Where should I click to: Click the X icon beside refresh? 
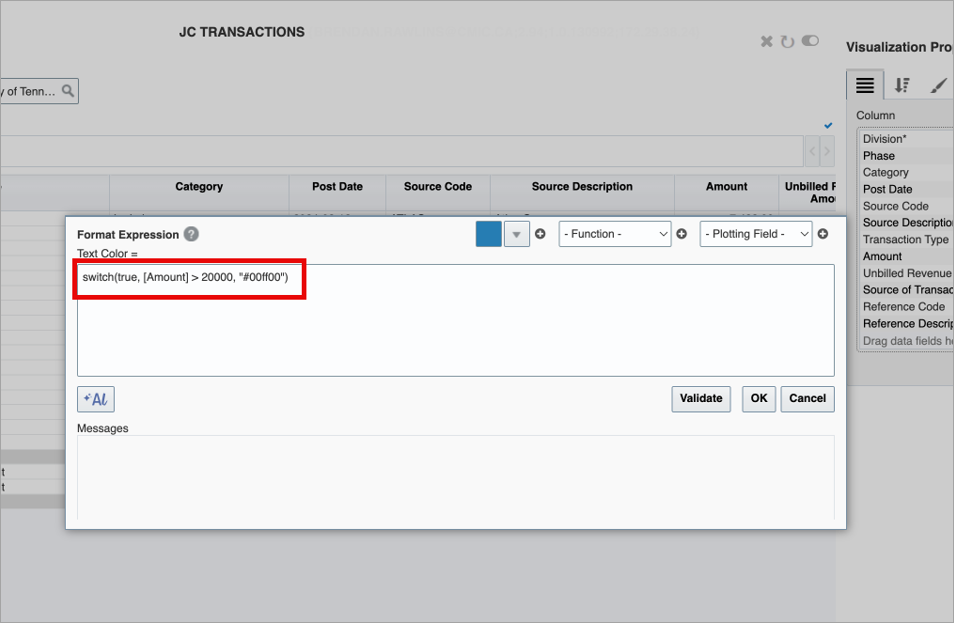point(767,41)
